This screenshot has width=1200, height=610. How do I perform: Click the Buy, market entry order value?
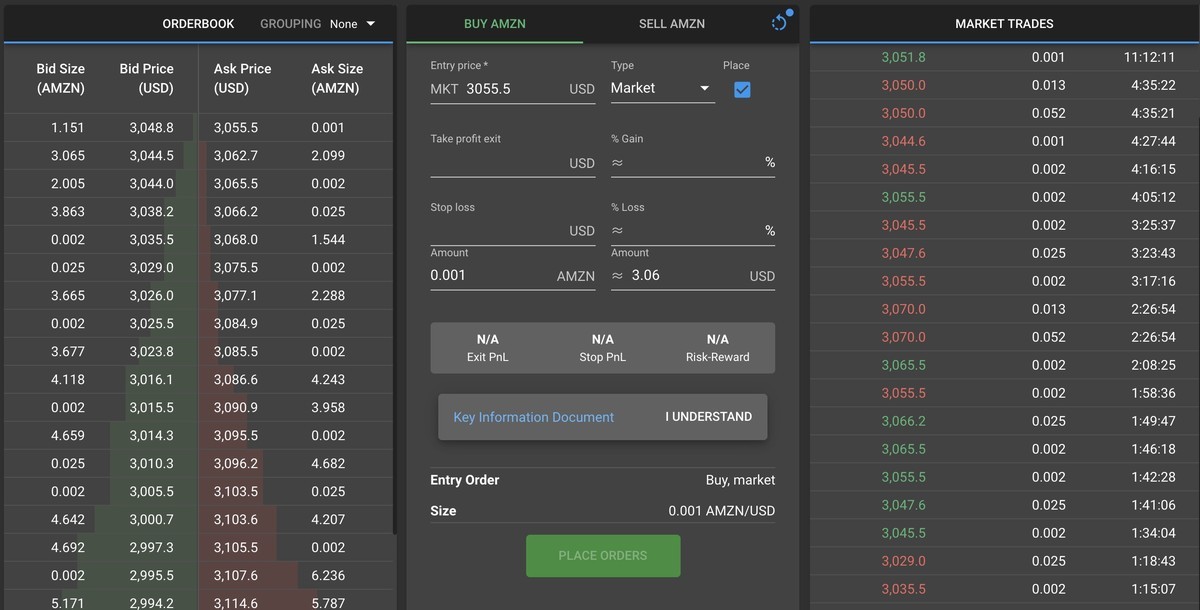click(x=740, y=480)
